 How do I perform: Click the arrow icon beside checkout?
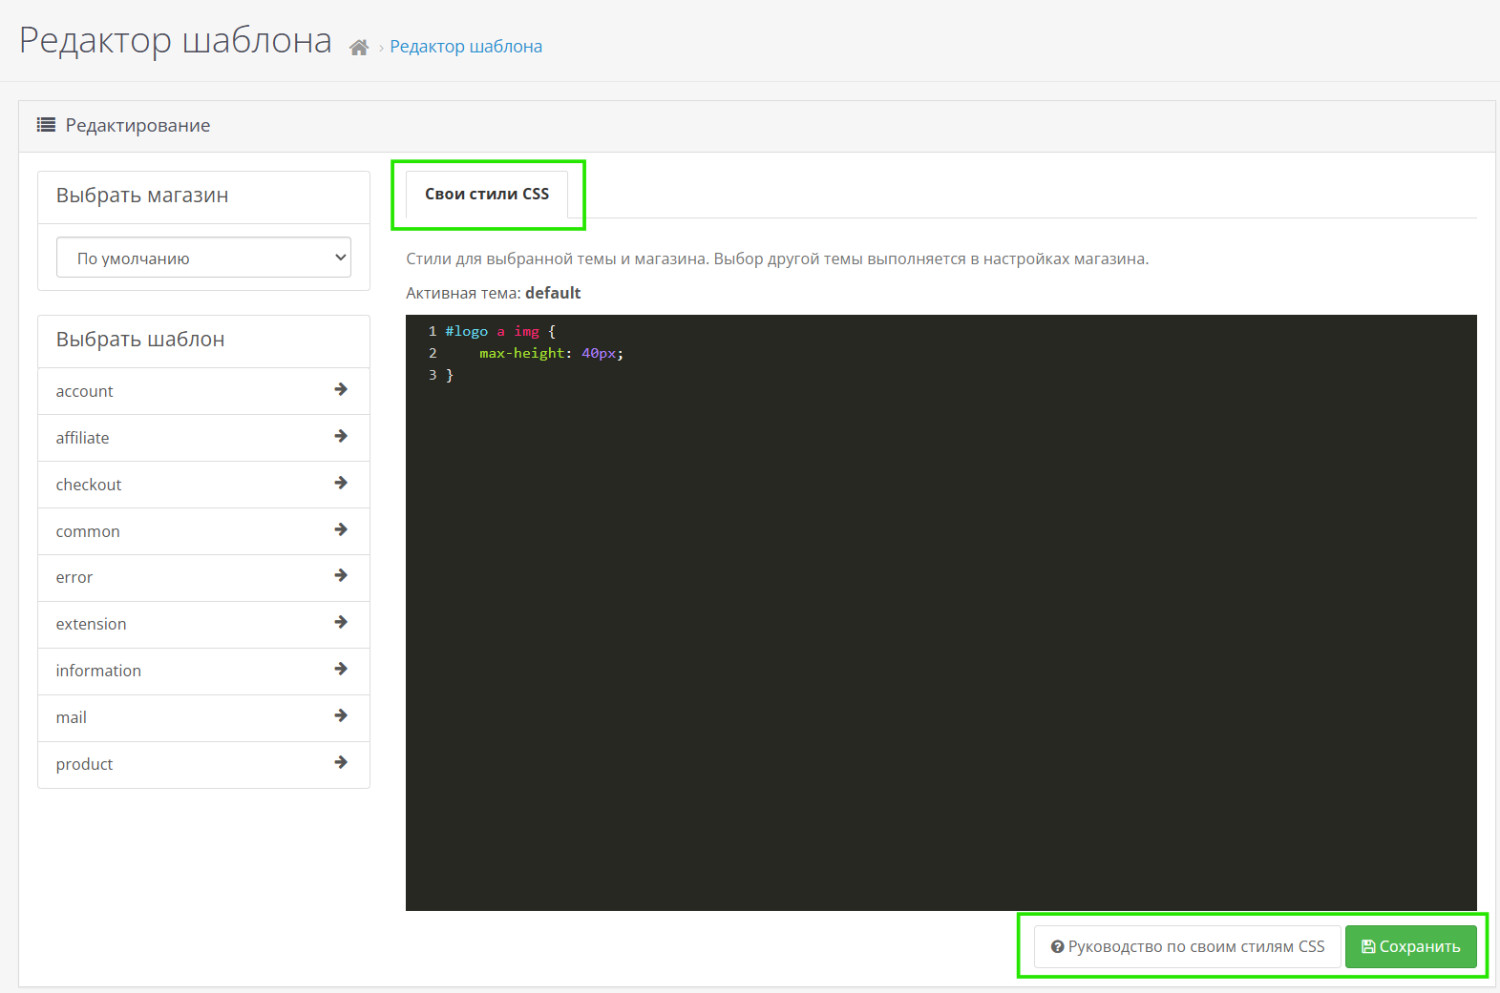click(x=341, y=482)
